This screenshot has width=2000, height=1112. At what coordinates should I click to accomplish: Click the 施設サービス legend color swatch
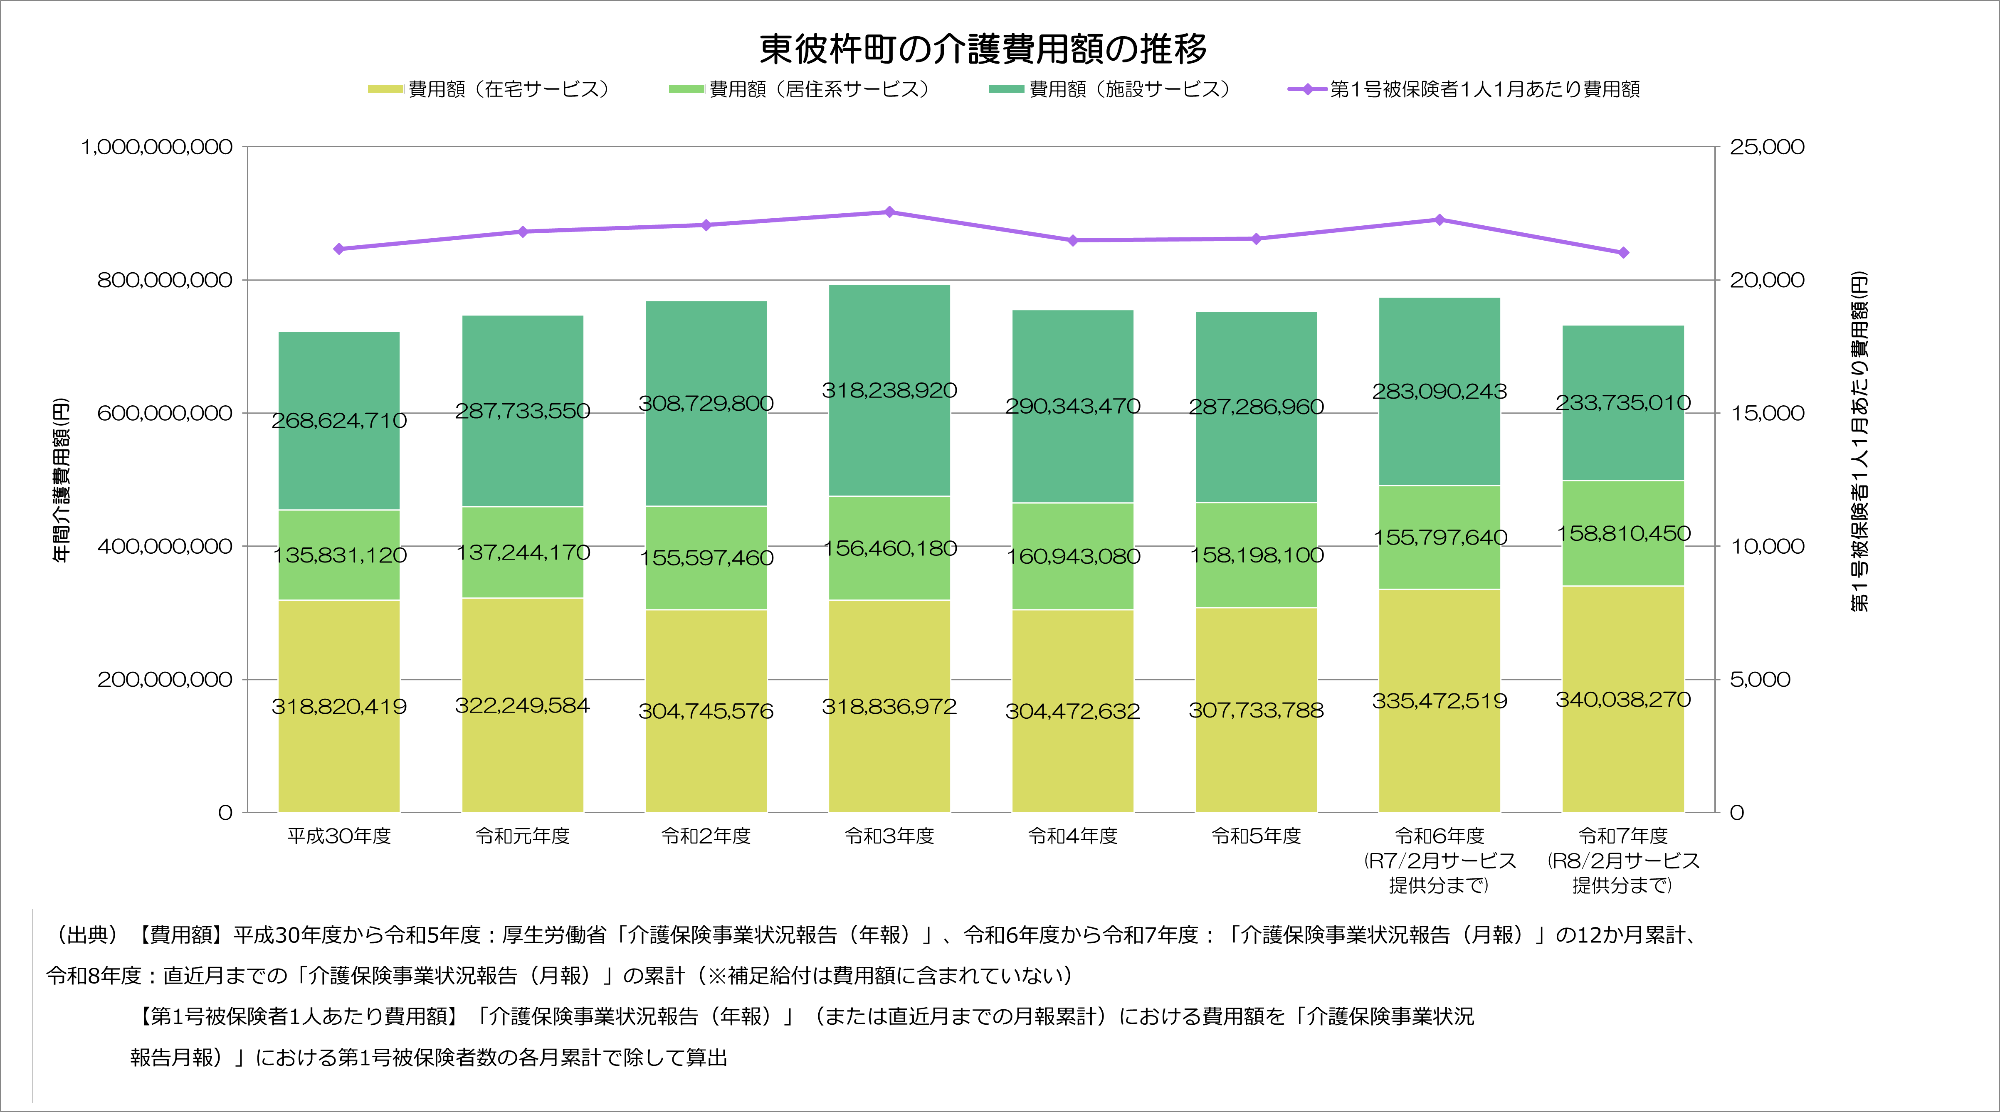click(1007, 89)
